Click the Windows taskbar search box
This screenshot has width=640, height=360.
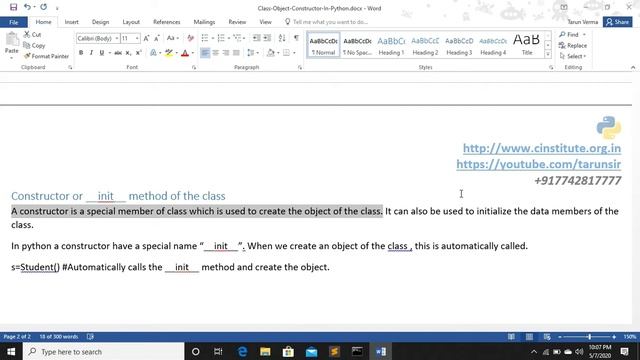coord(104,351)
